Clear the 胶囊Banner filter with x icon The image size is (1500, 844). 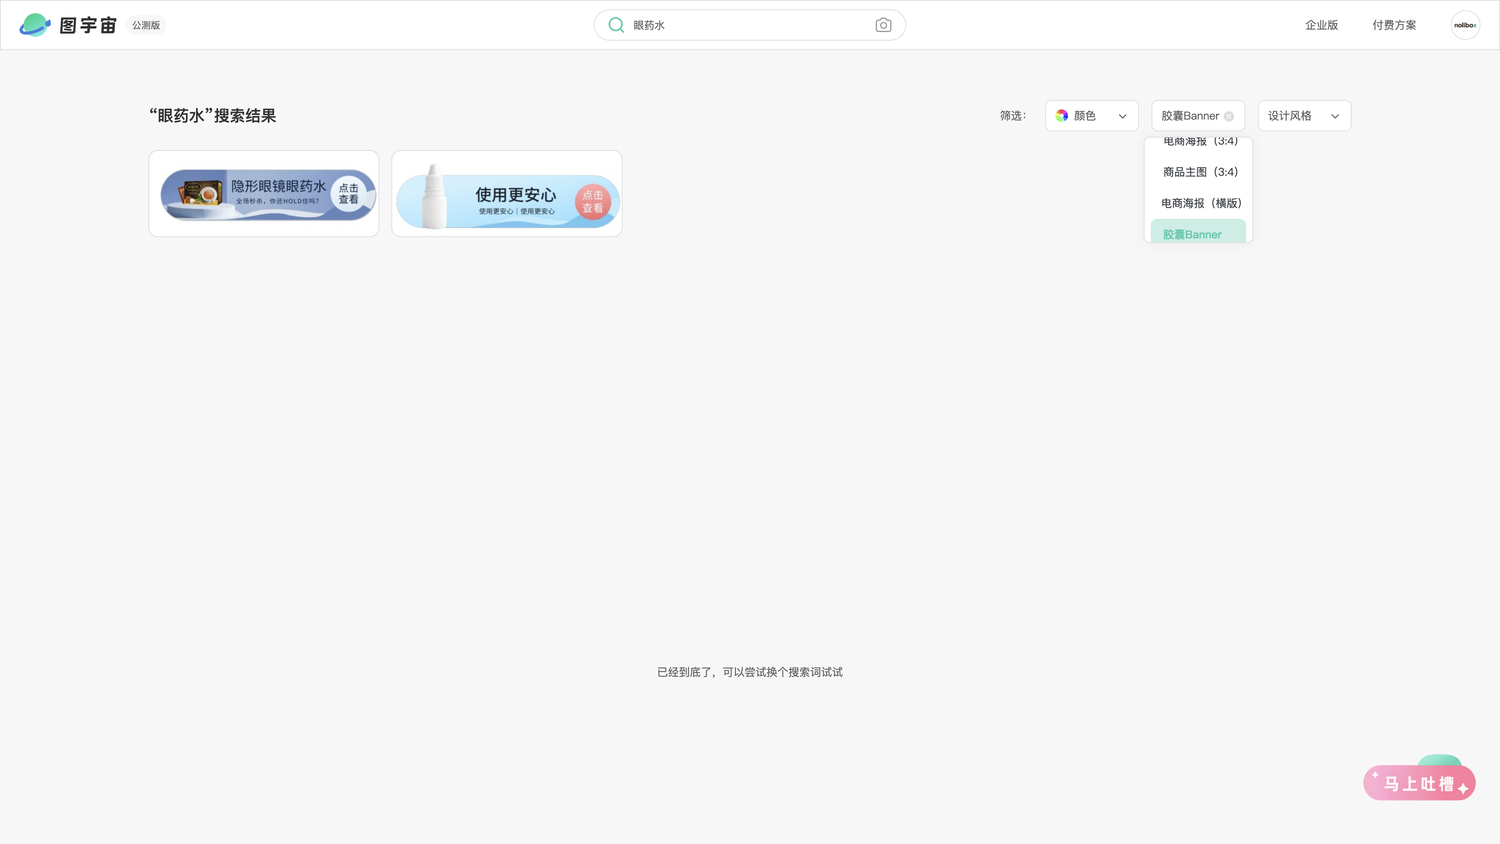tap(1229, 116)
